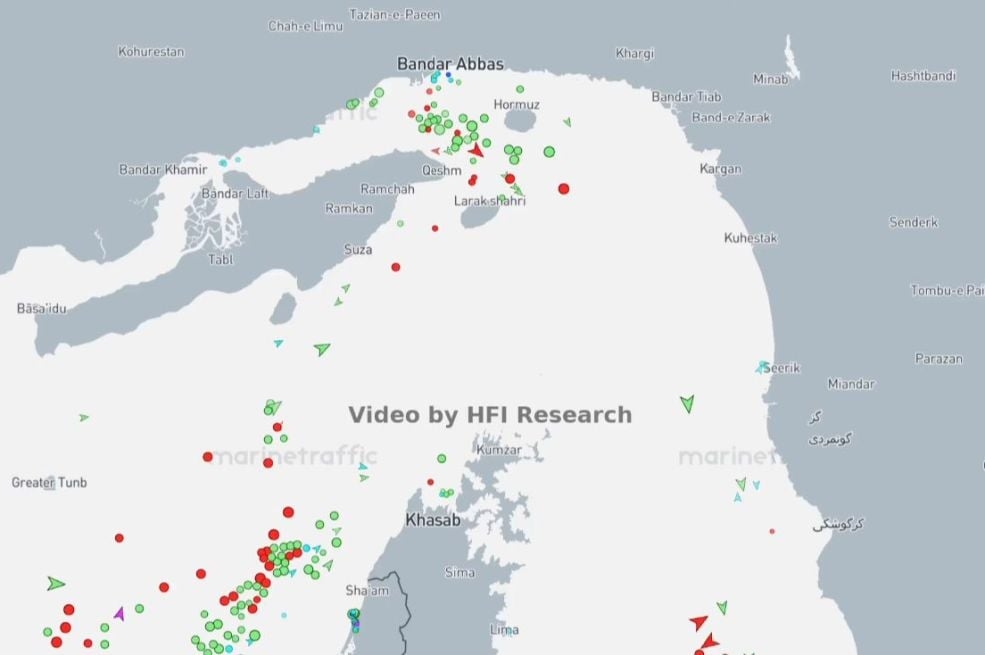The width and height of the screenshot is (985, 655).
Task: Select the Greater Tunb island label
Action: coord(49,482)
